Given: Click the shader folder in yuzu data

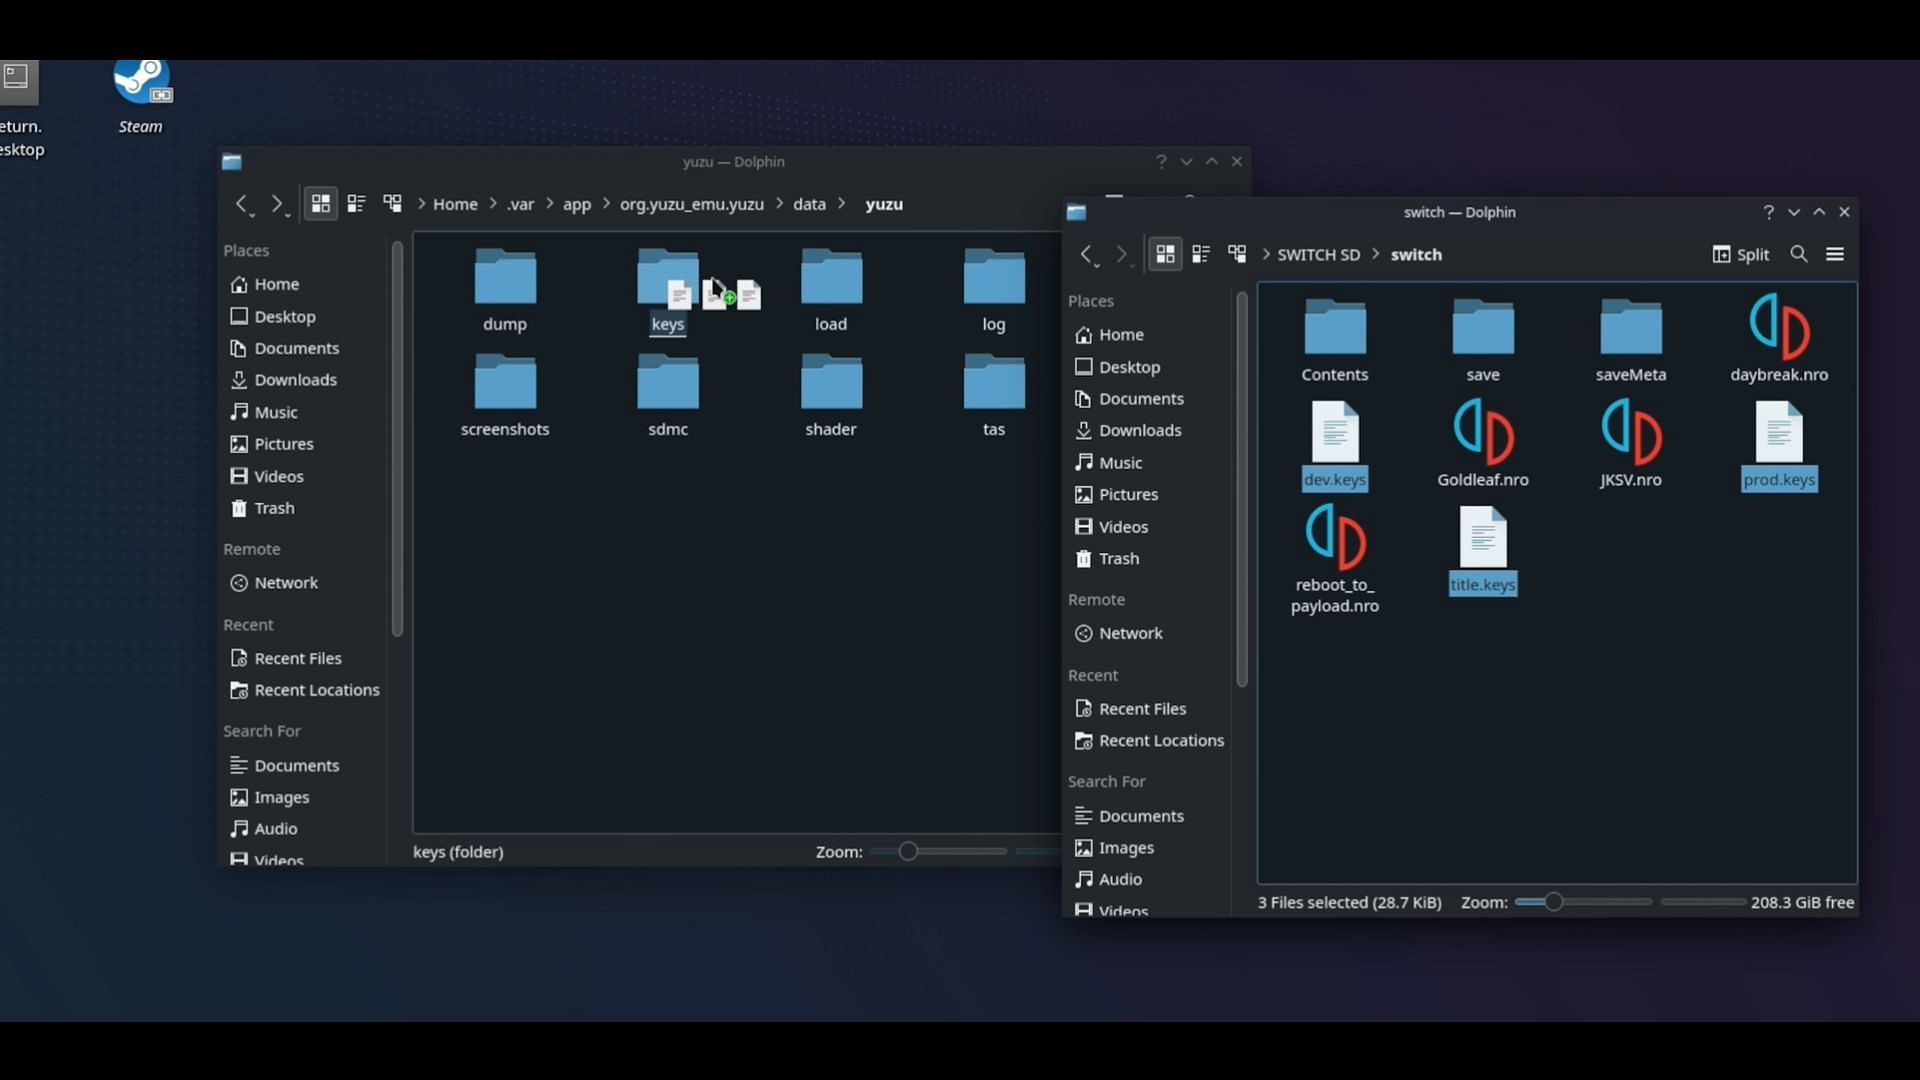Looking at the screenshot, I should 829,394.
